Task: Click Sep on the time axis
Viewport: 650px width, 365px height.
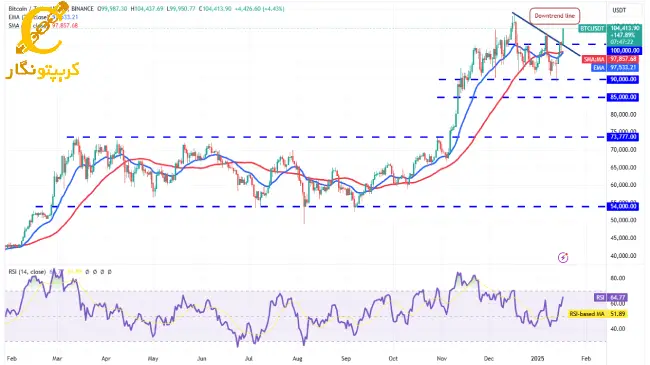Action: tap(346, 358)
